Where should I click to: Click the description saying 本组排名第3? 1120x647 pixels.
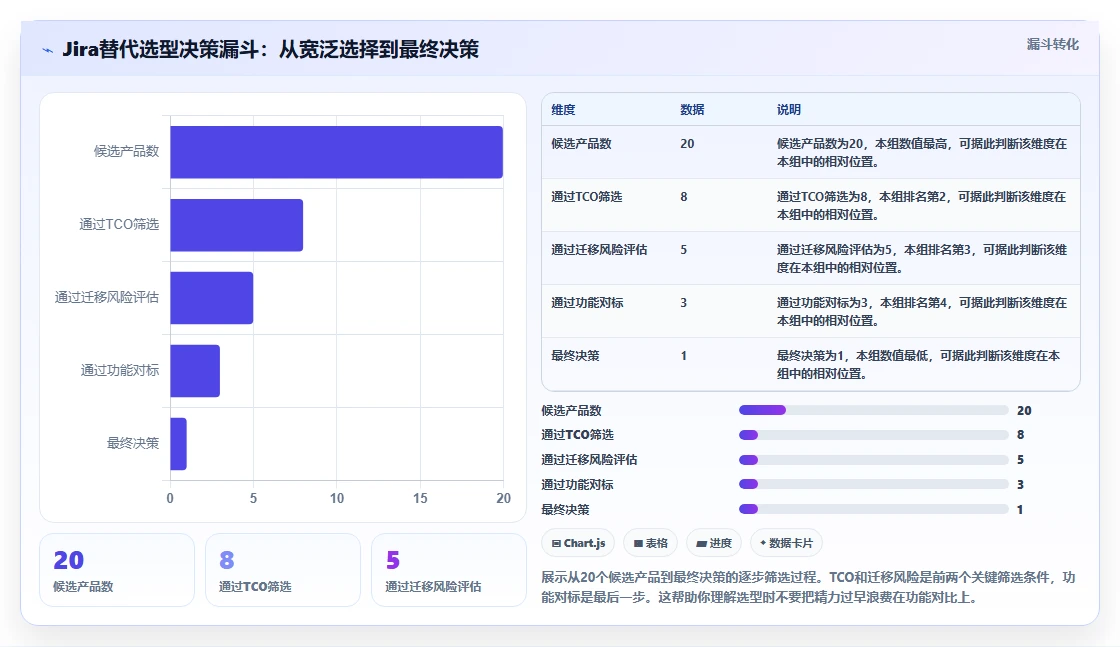tap(922, 259)
